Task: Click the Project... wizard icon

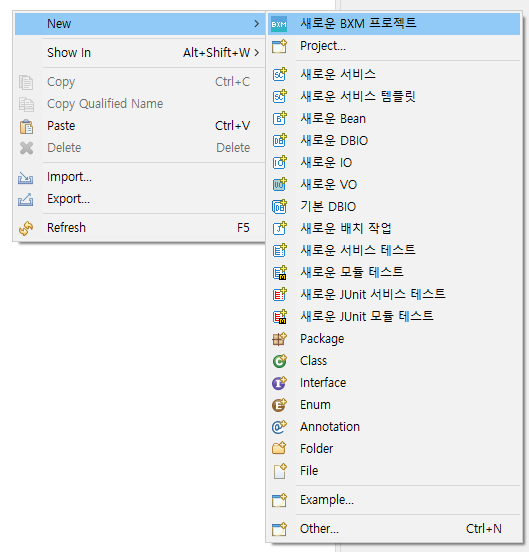Action: pyautogui.click(x=279, y=46)
